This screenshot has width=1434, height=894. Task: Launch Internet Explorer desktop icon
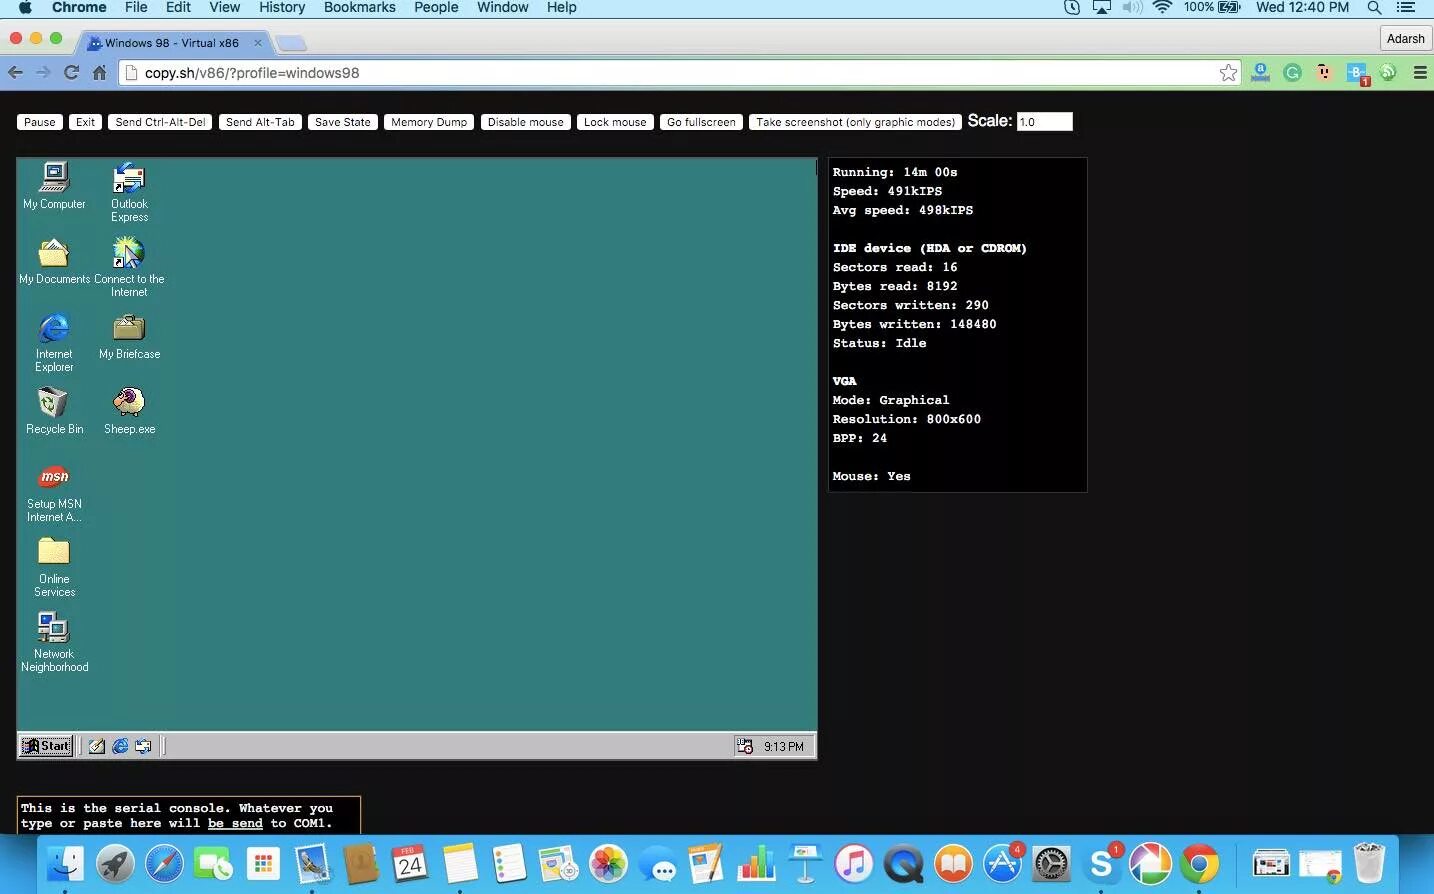pyautogui.click(x=54, y=342)
